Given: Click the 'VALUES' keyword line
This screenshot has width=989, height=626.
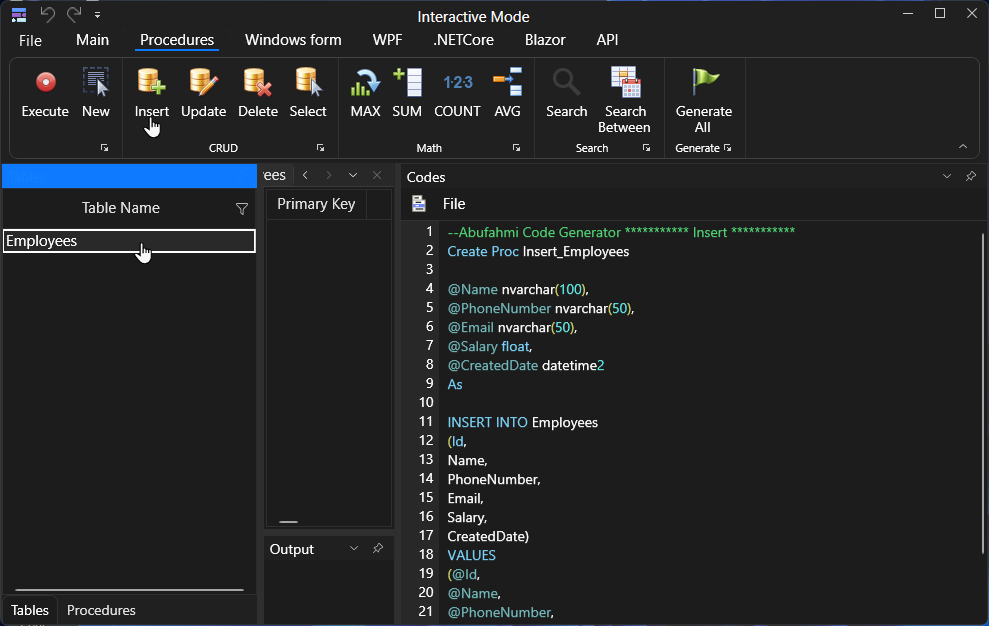Looking at the screenshot, I should tap(471, 555).
